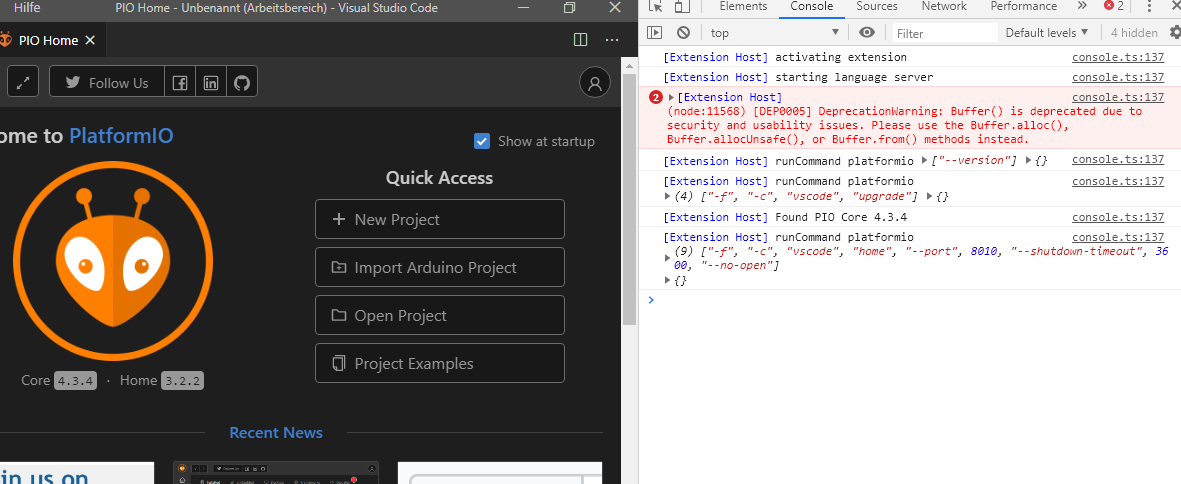Open the Hilfe menu
The height and width of the screenshot is (484, 1181).
[27, 8]
